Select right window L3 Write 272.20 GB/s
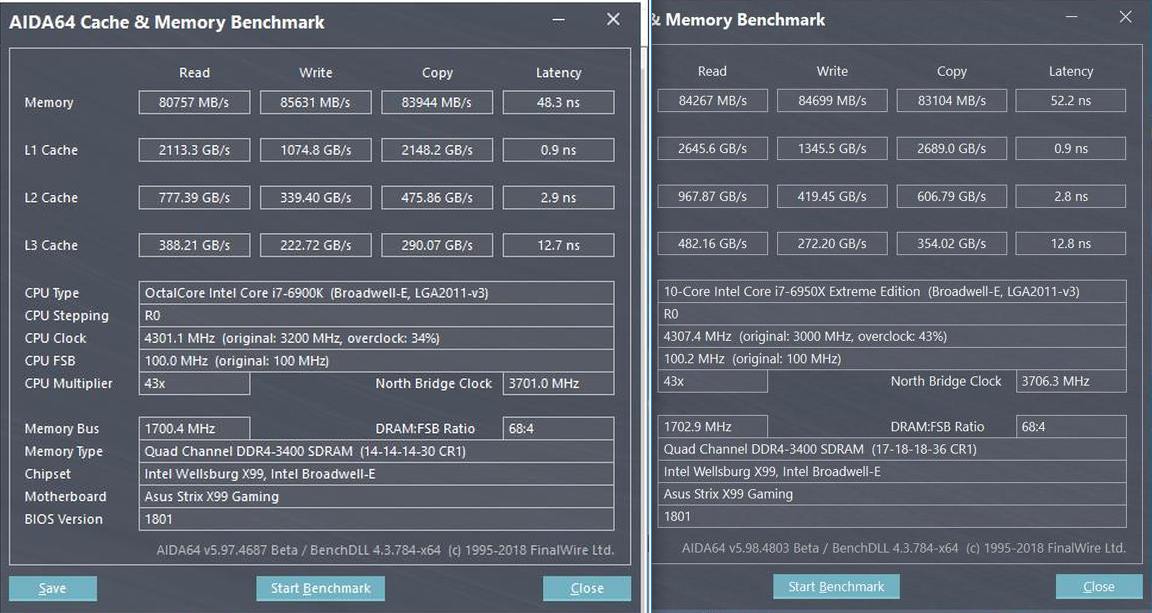This screenshot has height=613, width=1152. [x=832, y=243]
